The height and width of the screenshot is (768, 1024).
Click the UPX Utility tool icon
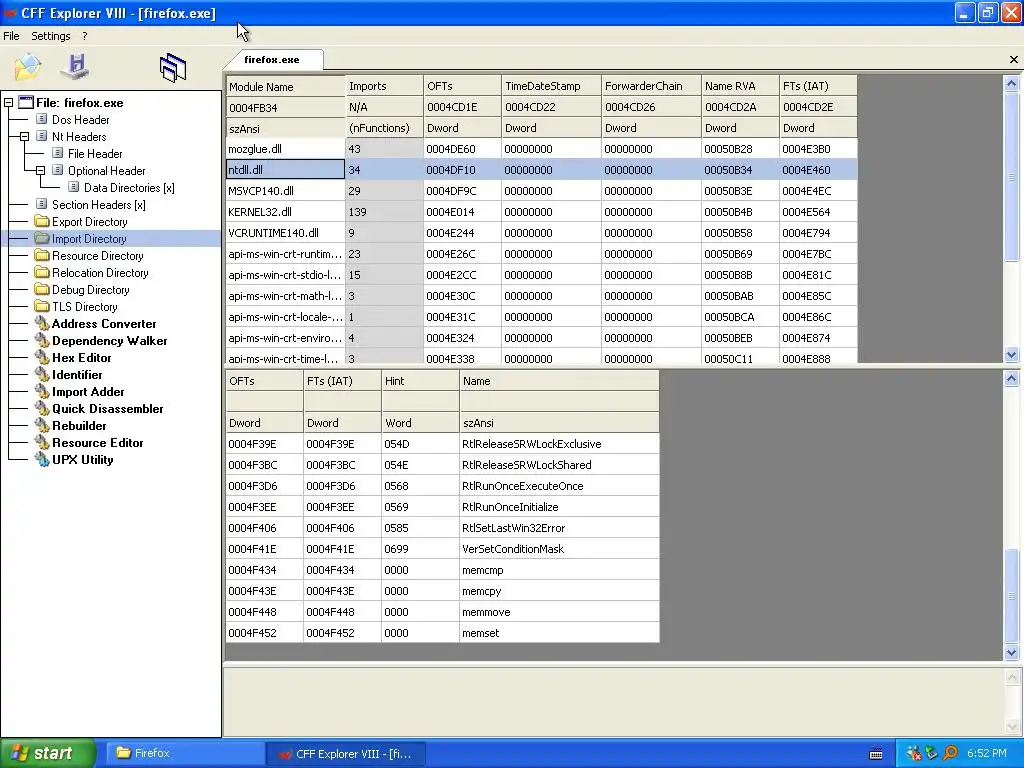[42, 459]
